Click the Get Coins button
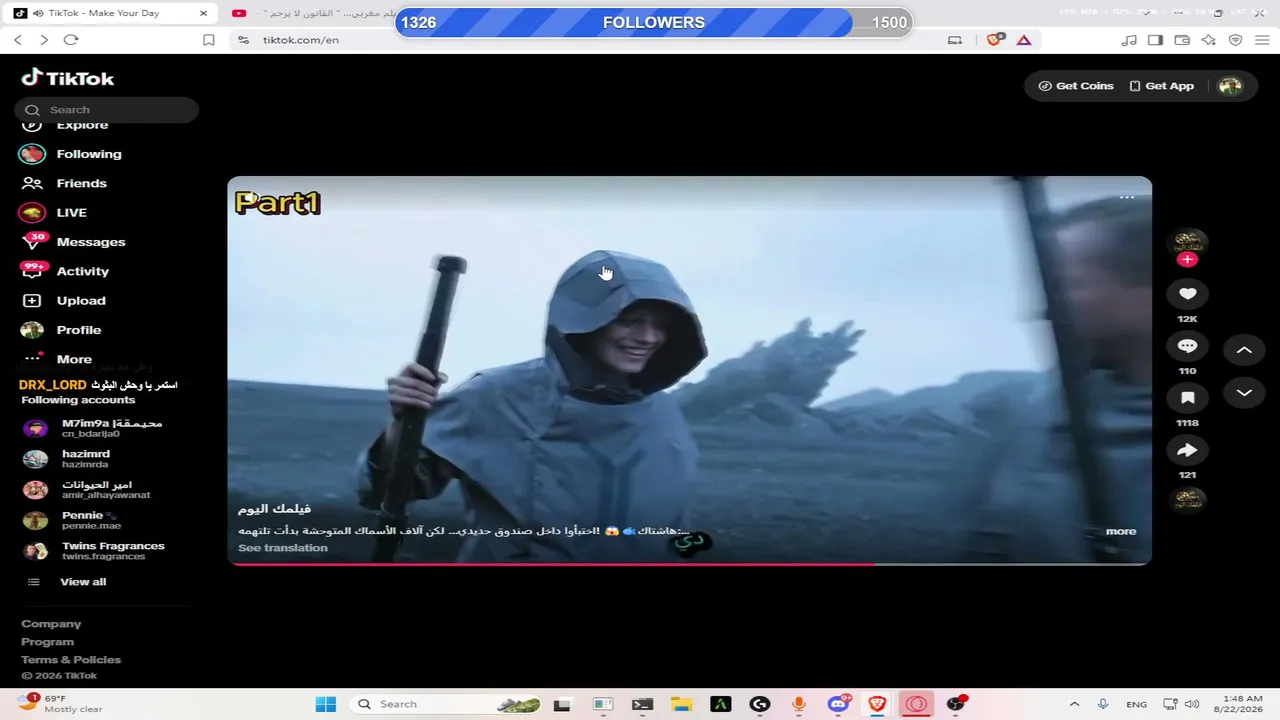The image size is (1280, 720). click(1076, 86)
